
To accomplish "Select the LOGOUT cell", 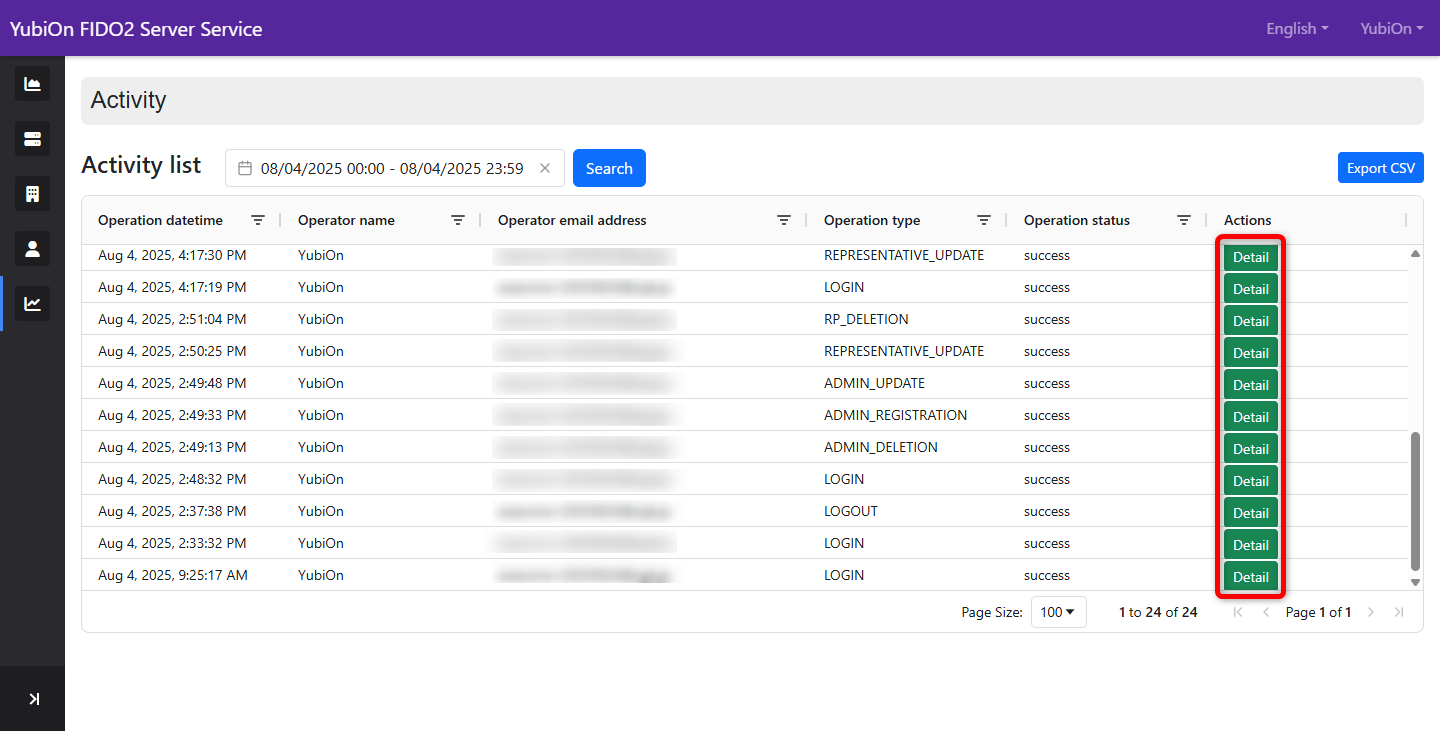I will tap(851, 511).
